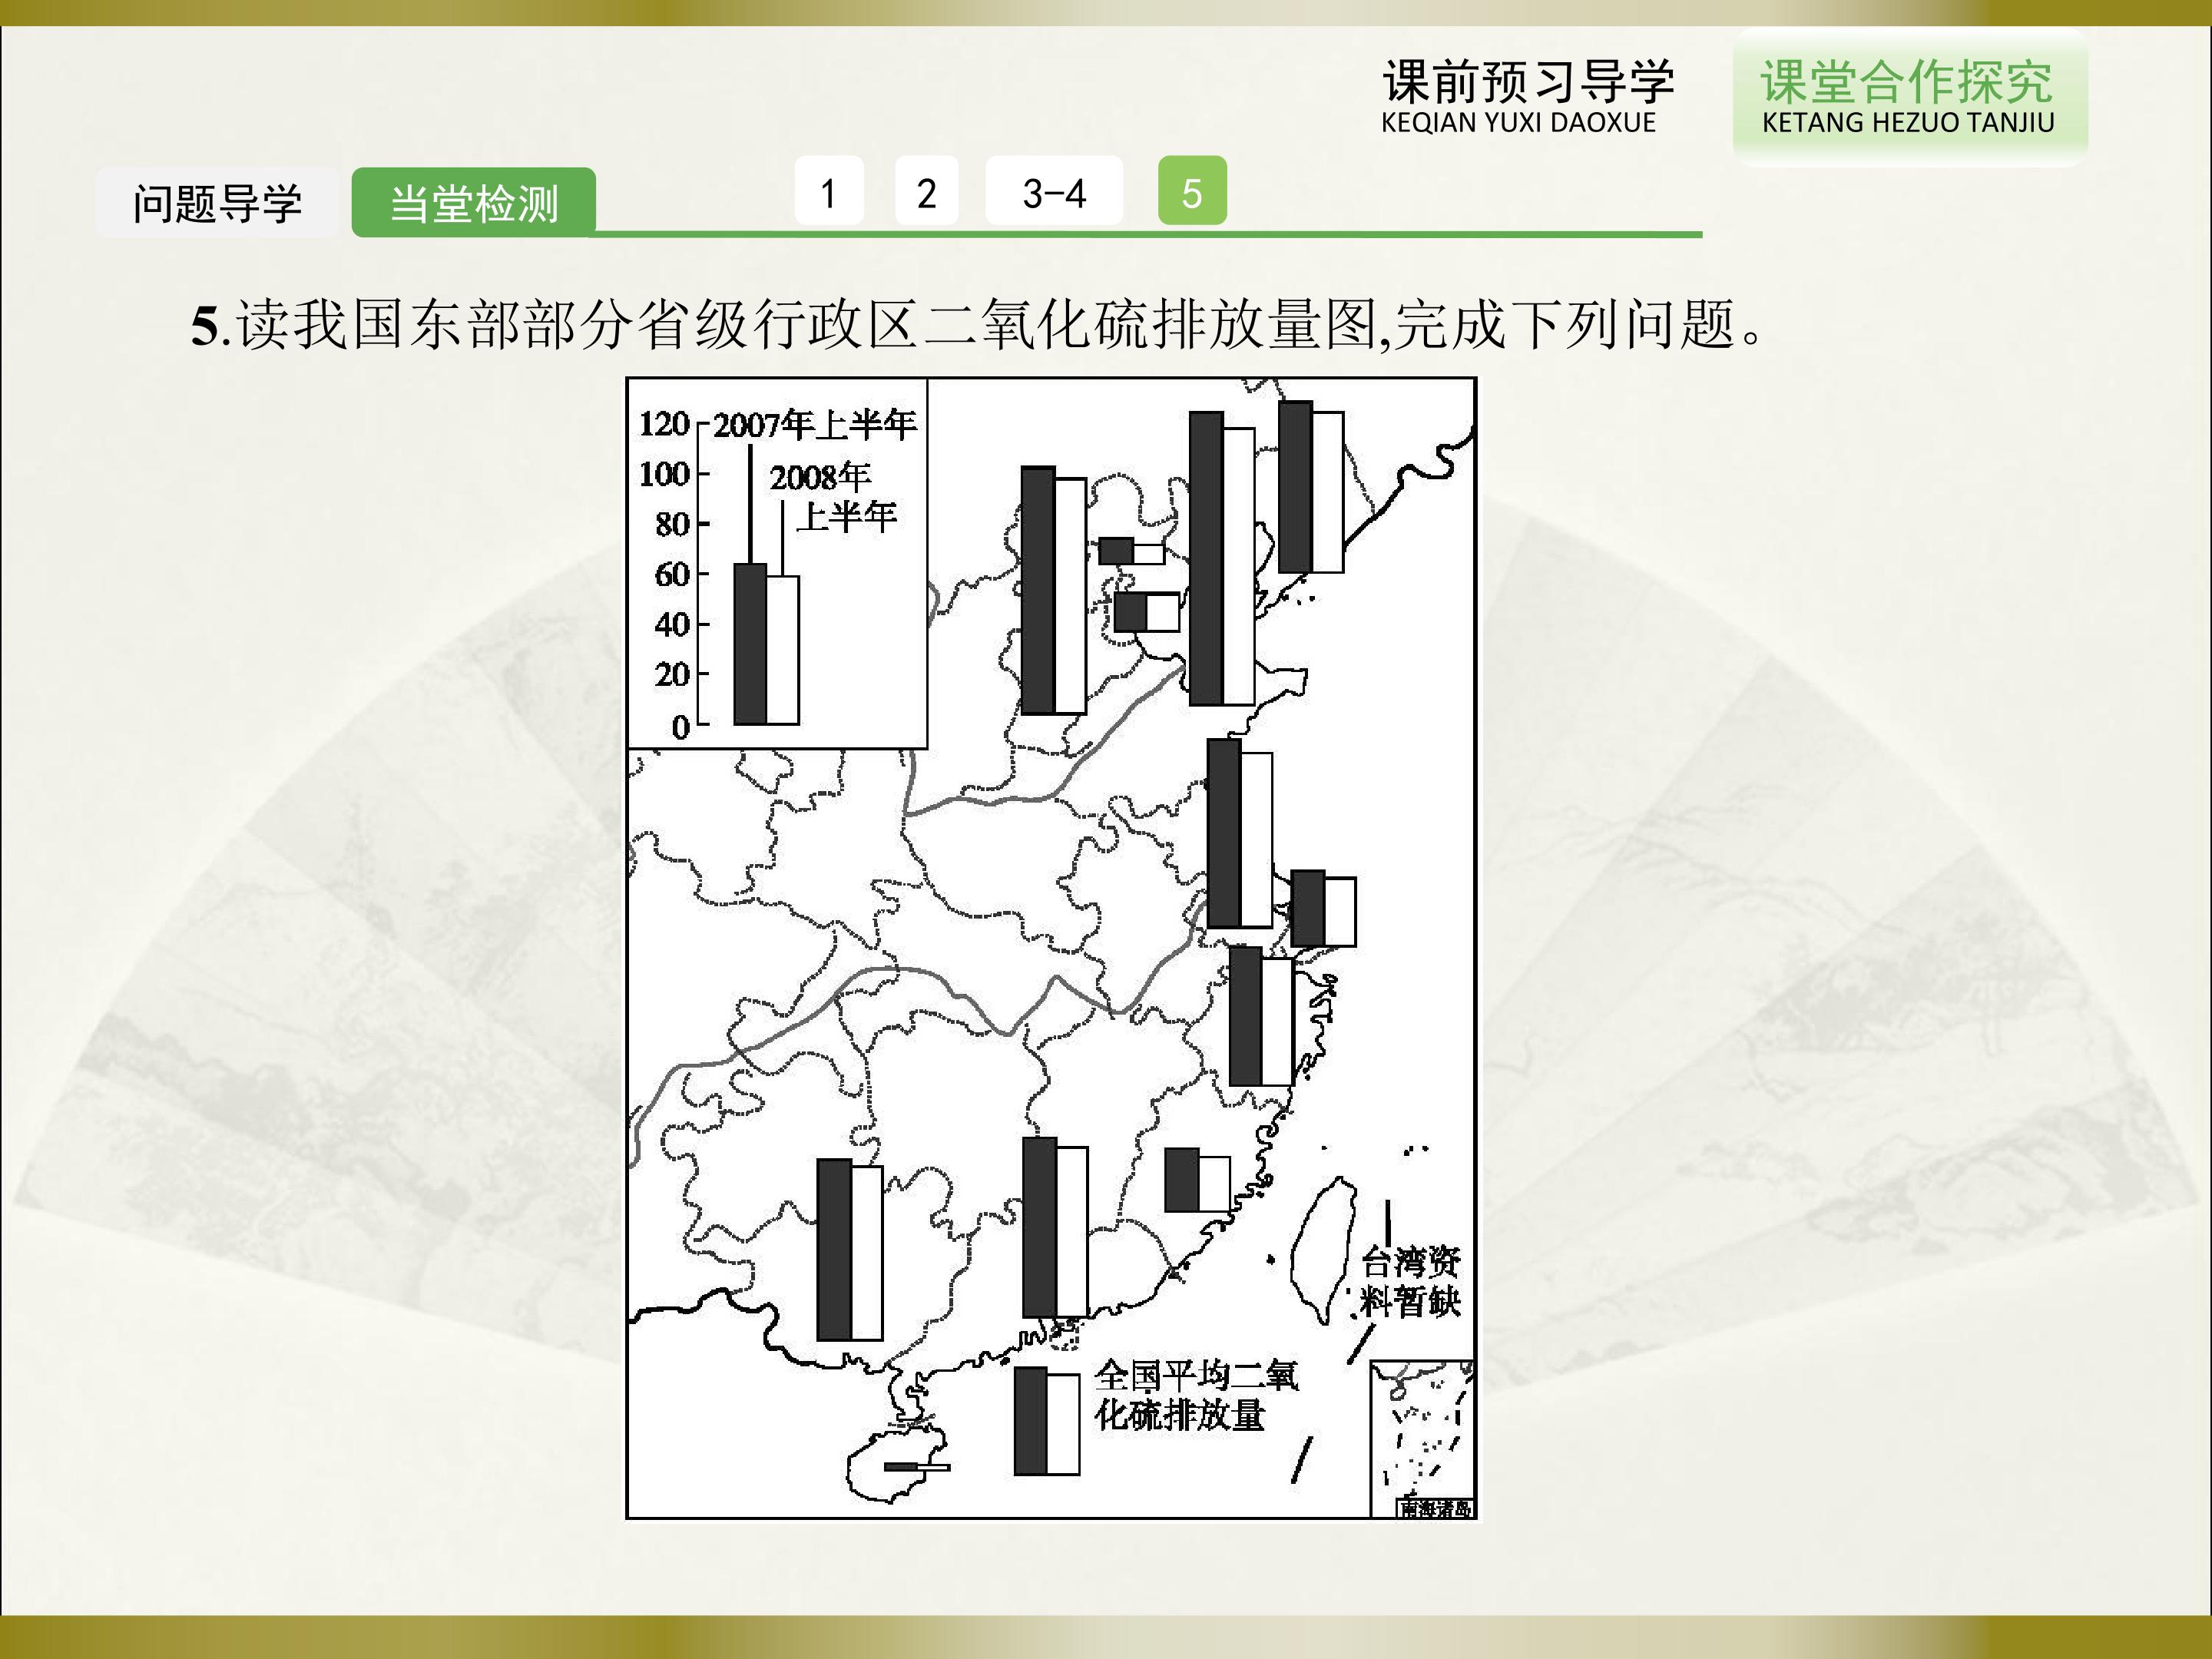Open the 问题导学 tab
Screen dimensions: 2212x1659
217,203
